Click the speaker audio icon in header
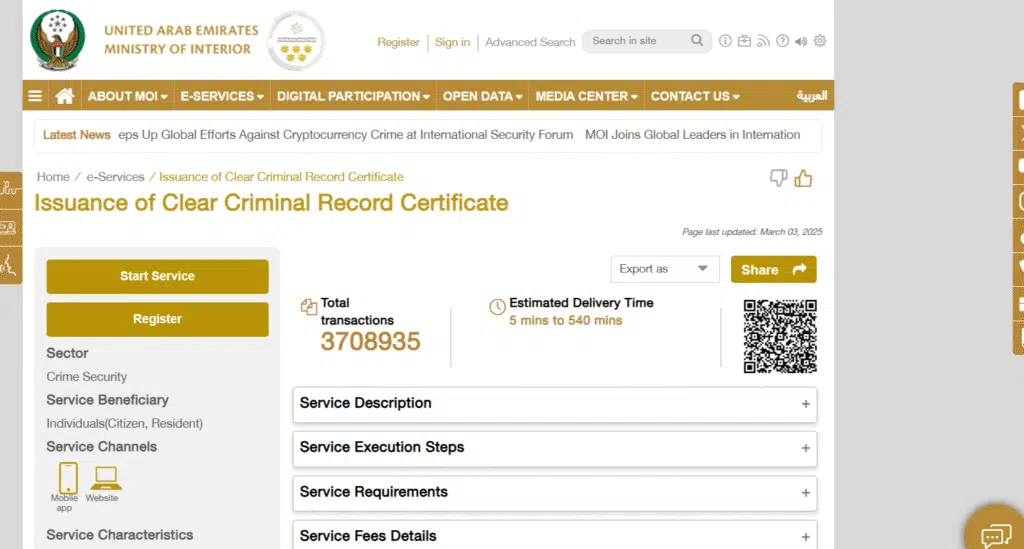Screen dimensions: 1024x549 click(800, 41)
